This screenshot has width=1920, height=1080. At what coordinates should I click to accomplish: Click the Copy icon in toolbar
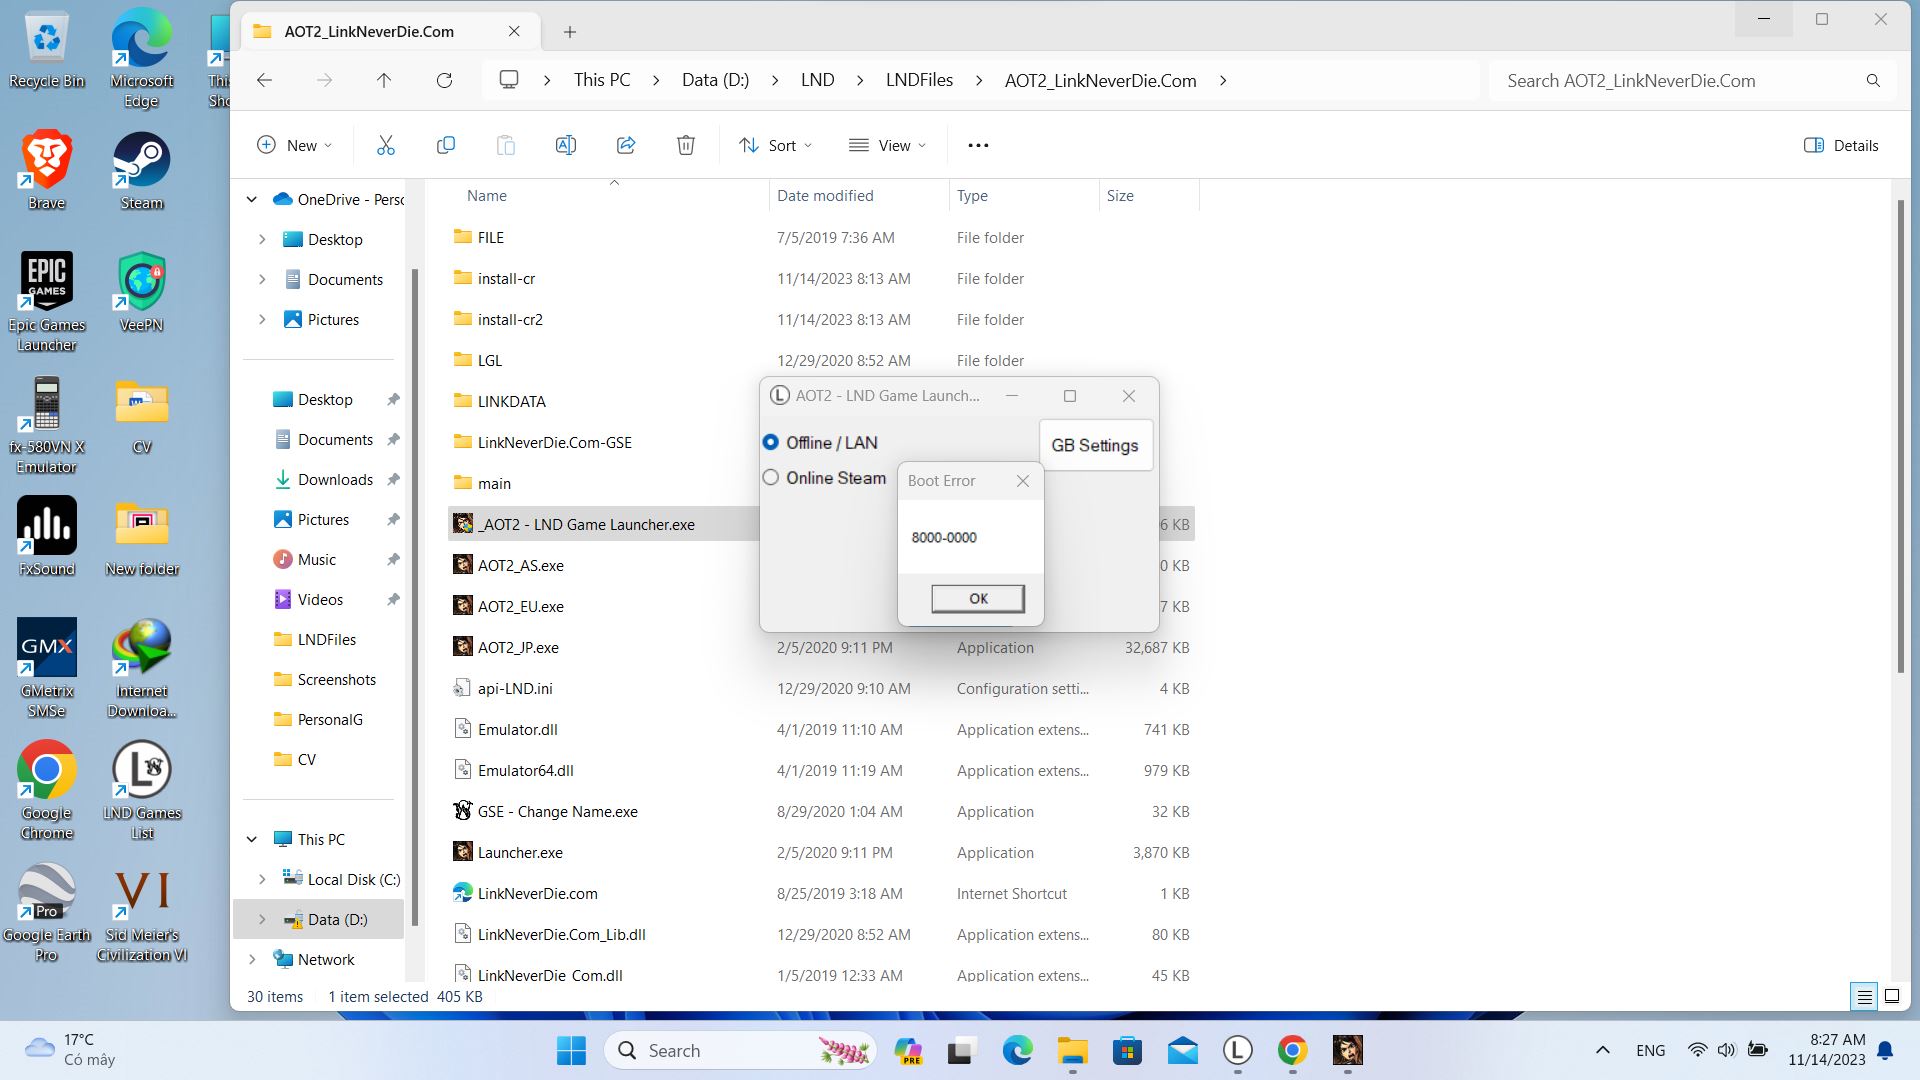(446, 145)
